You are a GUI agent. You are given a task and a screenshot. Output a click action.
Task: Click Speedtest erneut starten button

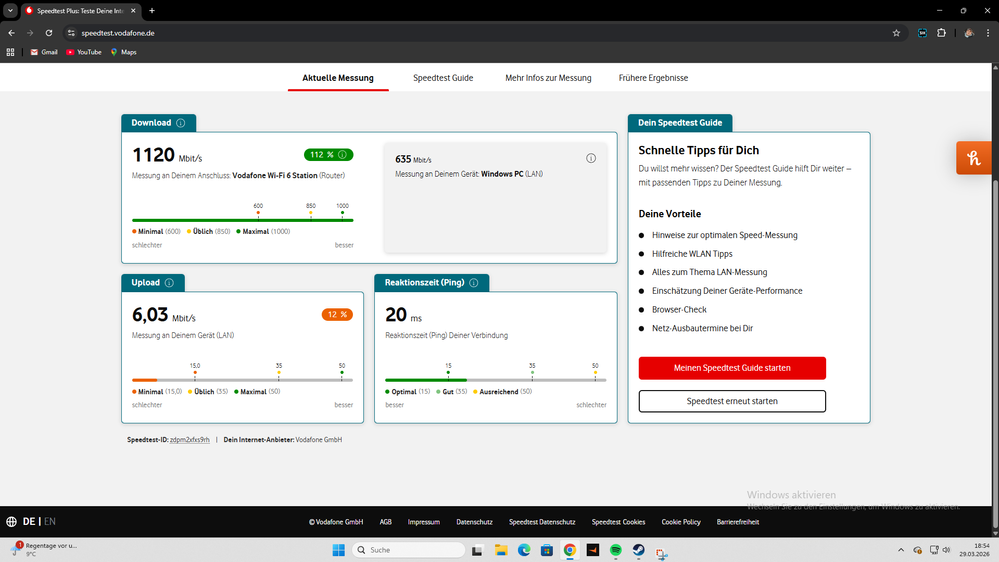(x=732, y=401)
